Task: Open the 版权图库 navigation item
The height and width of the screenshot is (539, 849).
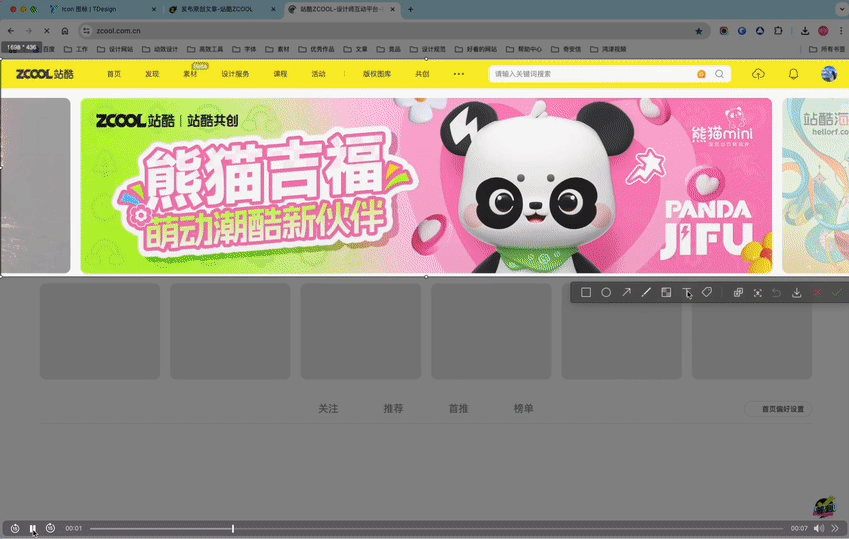Action: click(x=377, y=74)
